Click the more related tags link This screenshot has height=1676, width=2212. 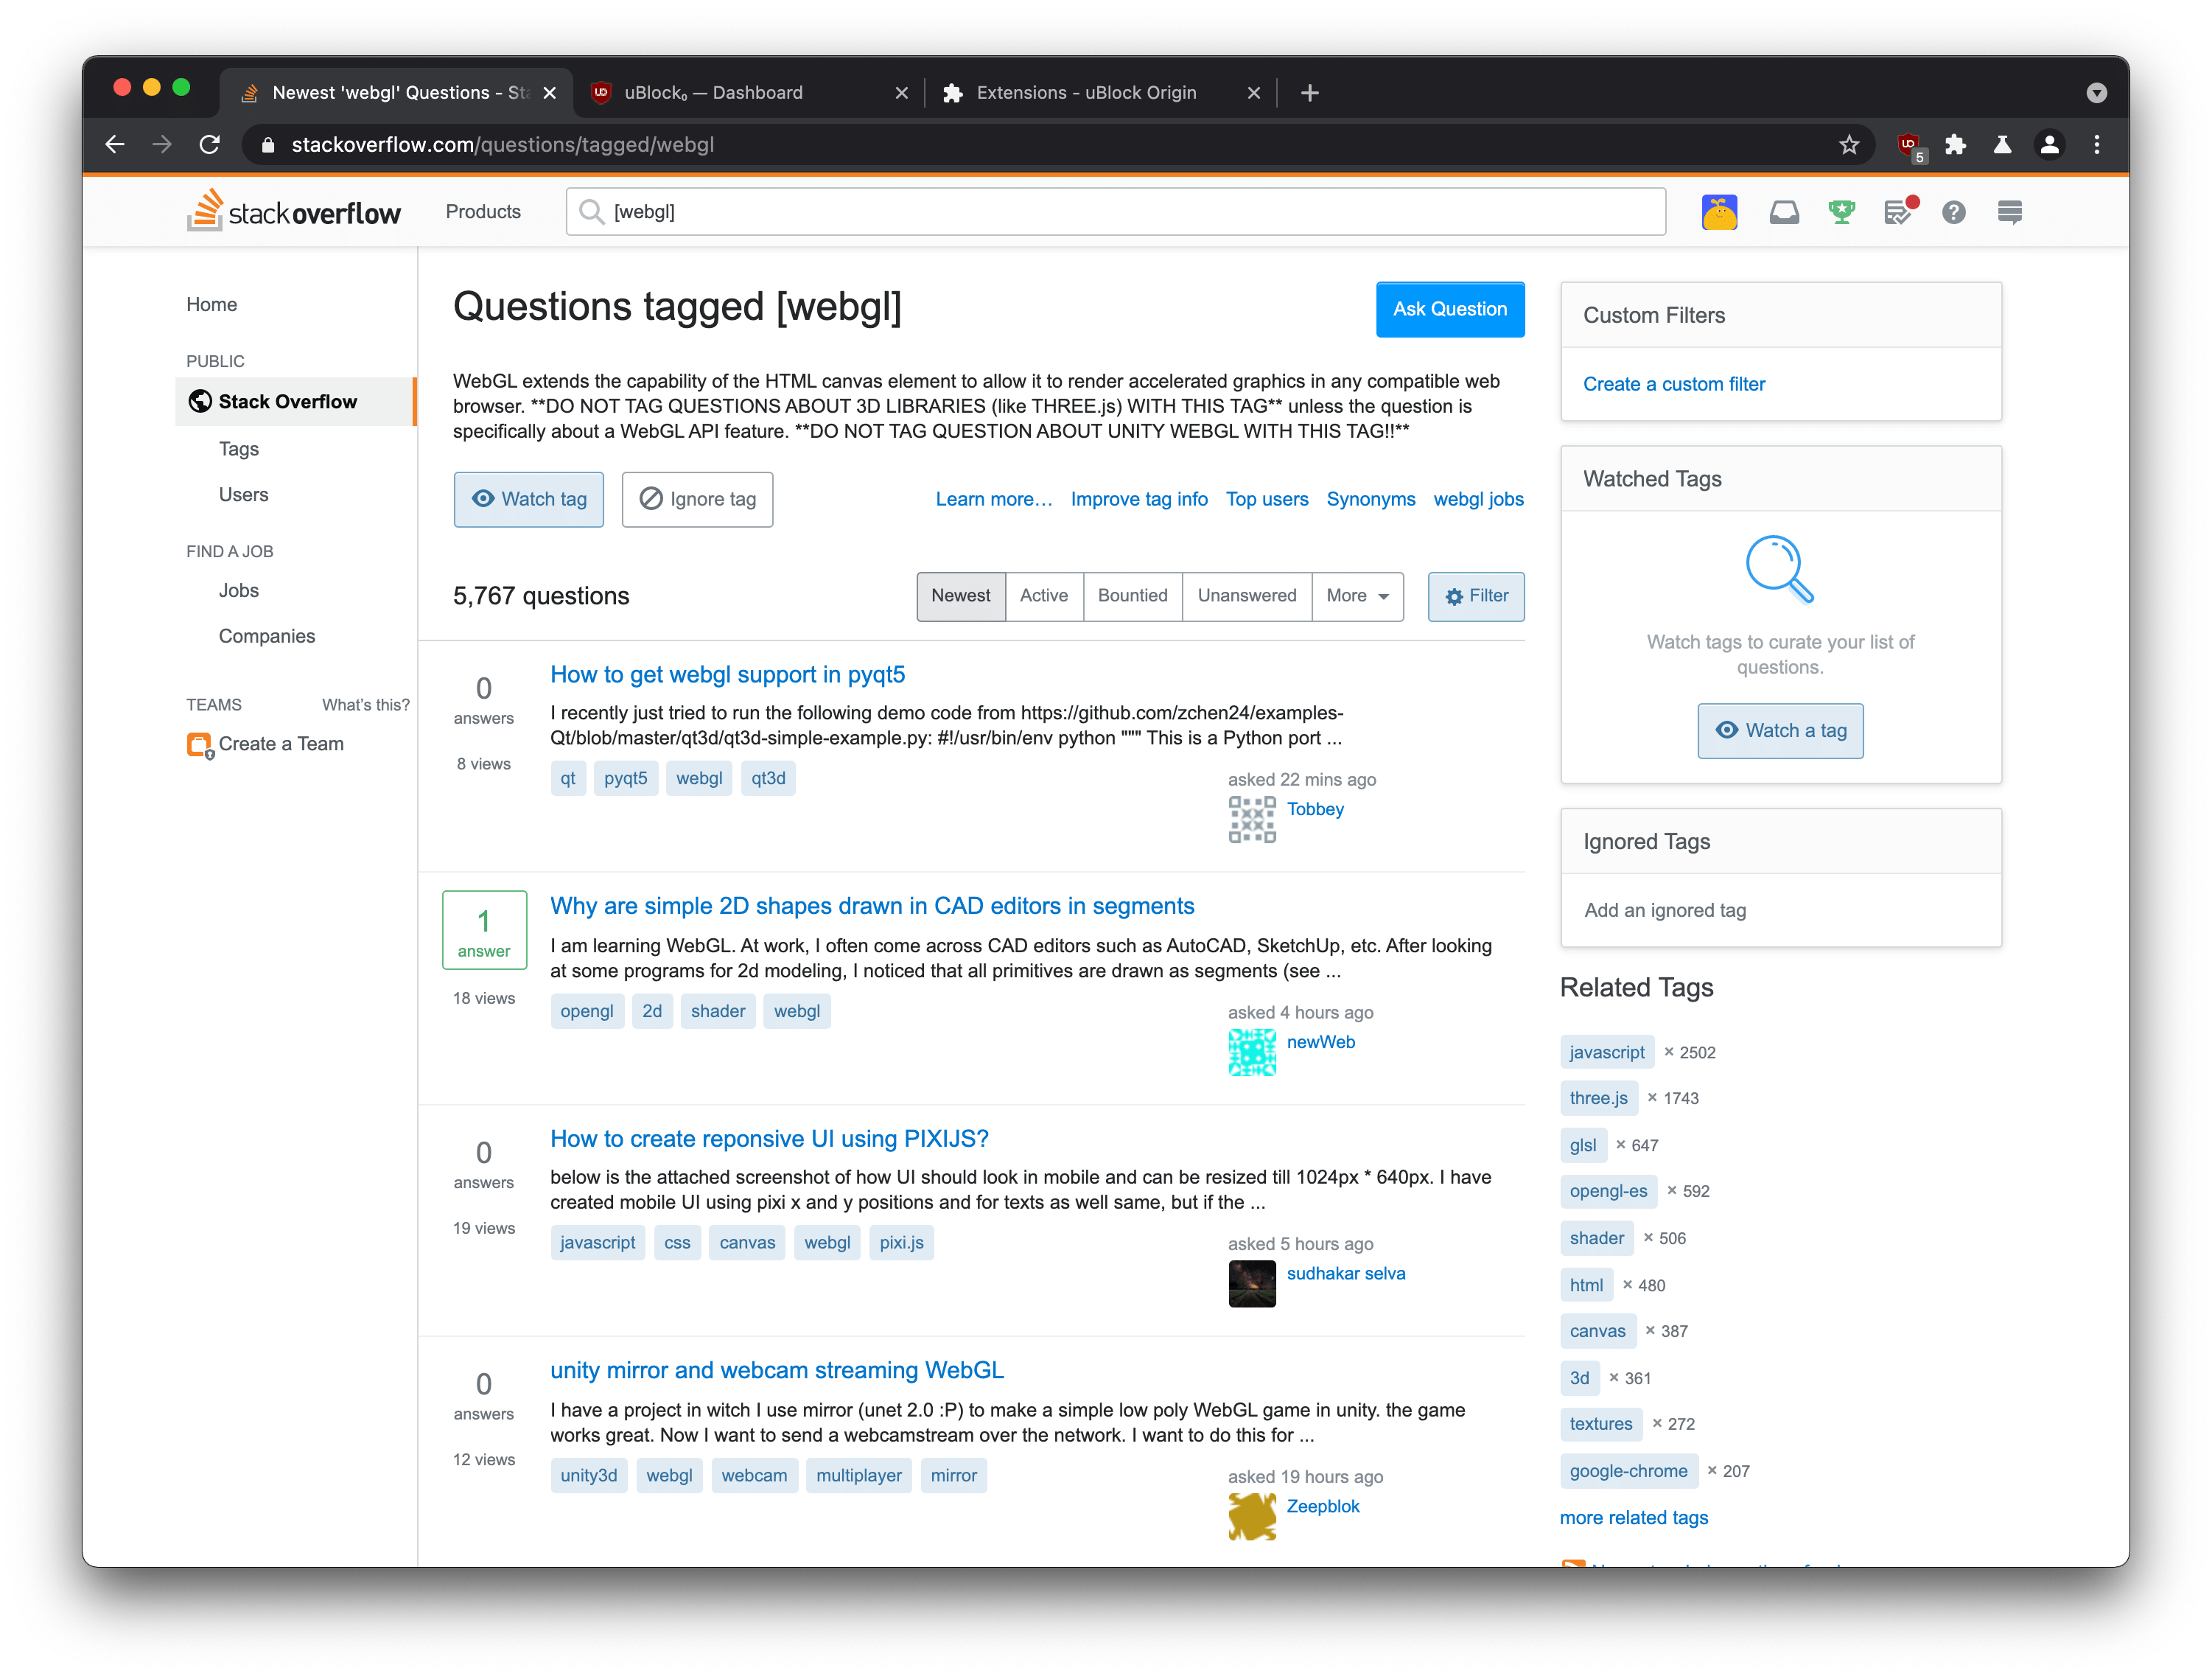[x=1634, y=1517]
